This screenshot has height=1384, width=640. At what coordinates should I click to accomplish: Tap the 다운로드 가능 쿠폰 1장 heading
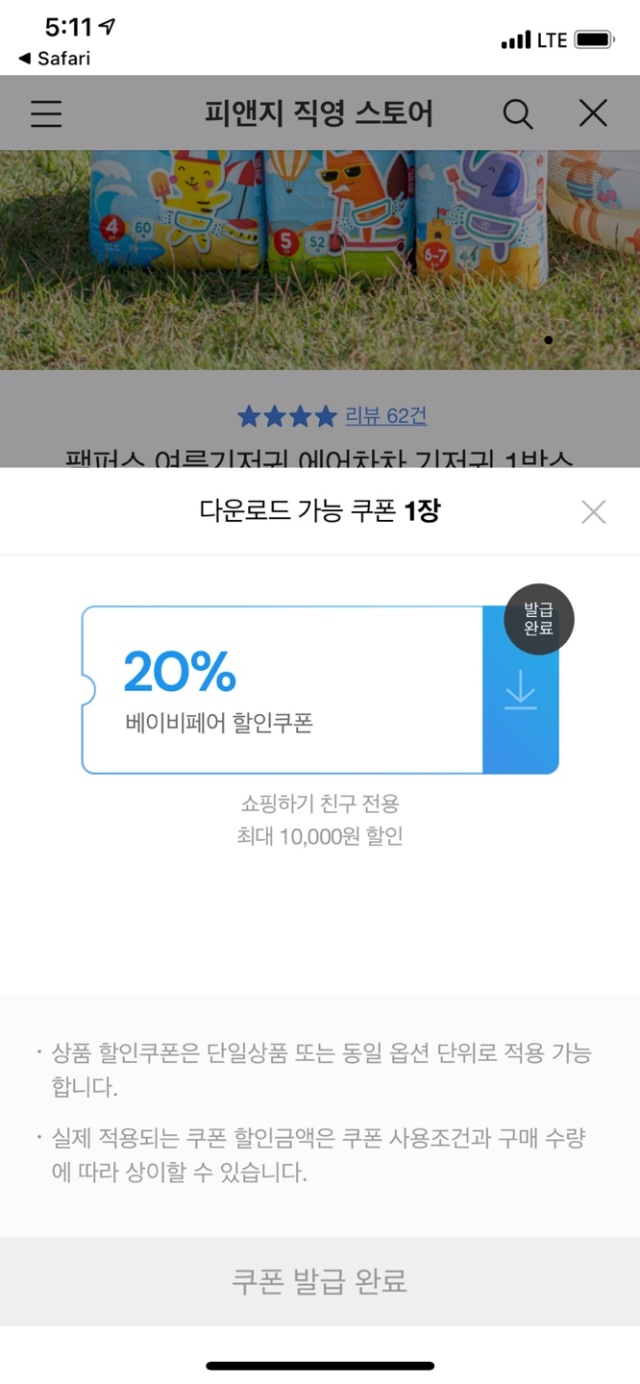(x=320, y=512)
